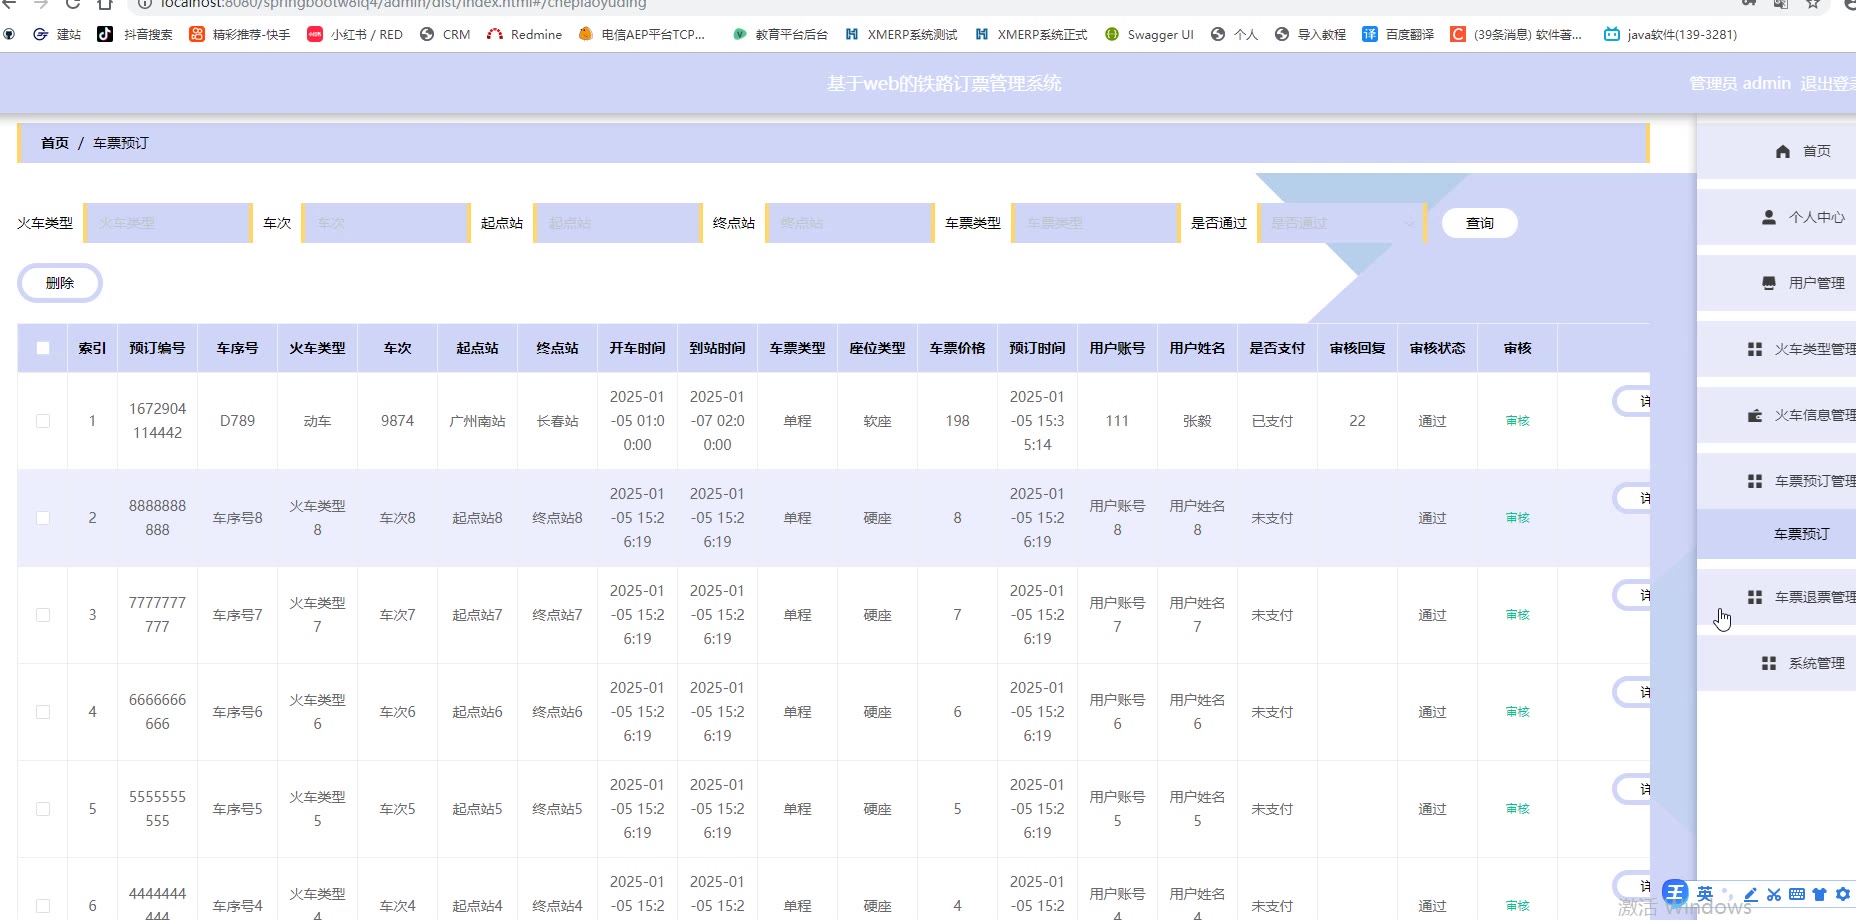Click the 火车类型管理 grid icon

coord(1755,349)
